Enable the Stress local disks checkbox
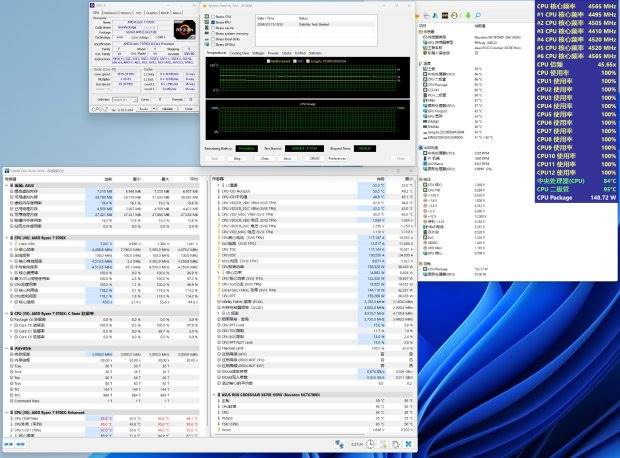 (213, 39)
